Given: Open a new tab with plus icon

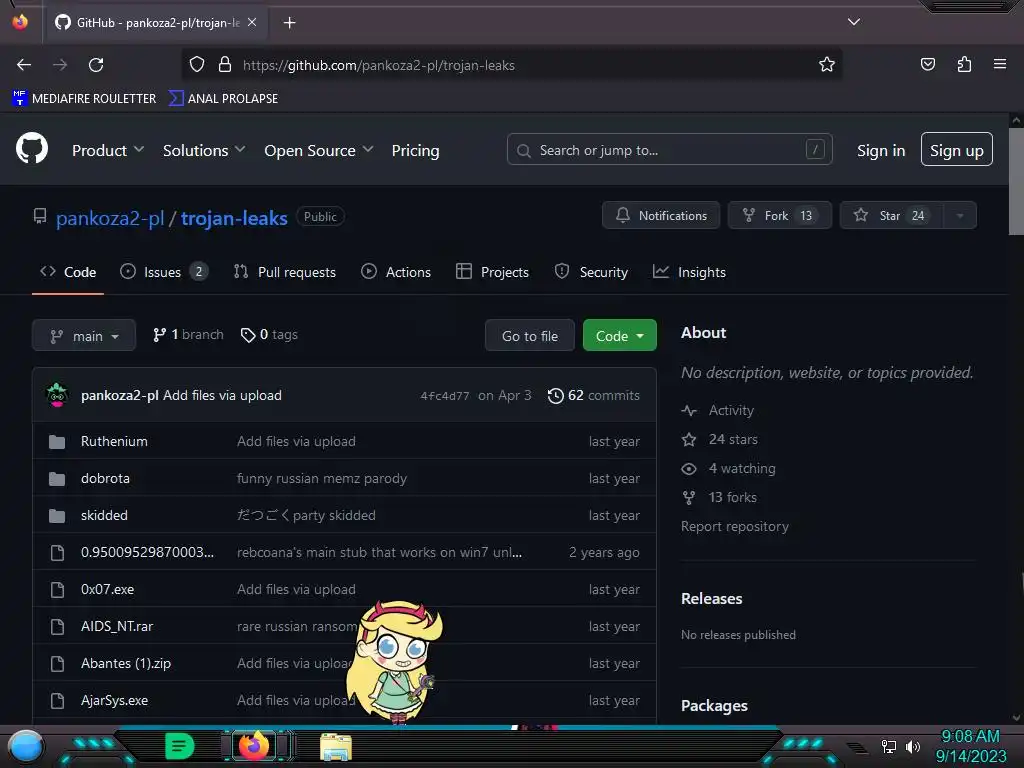Looking at the screenshot, I should [289, 23].
